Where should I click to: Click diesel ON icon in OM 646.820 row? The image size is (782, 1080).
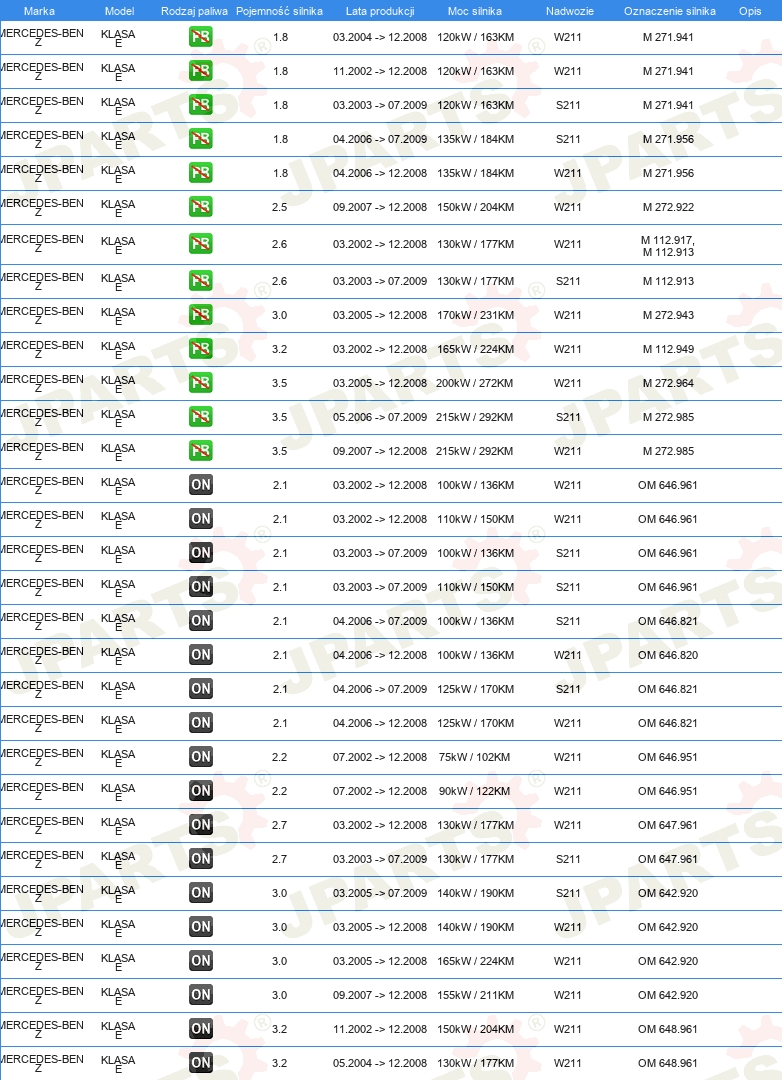(x=200, y=654)
